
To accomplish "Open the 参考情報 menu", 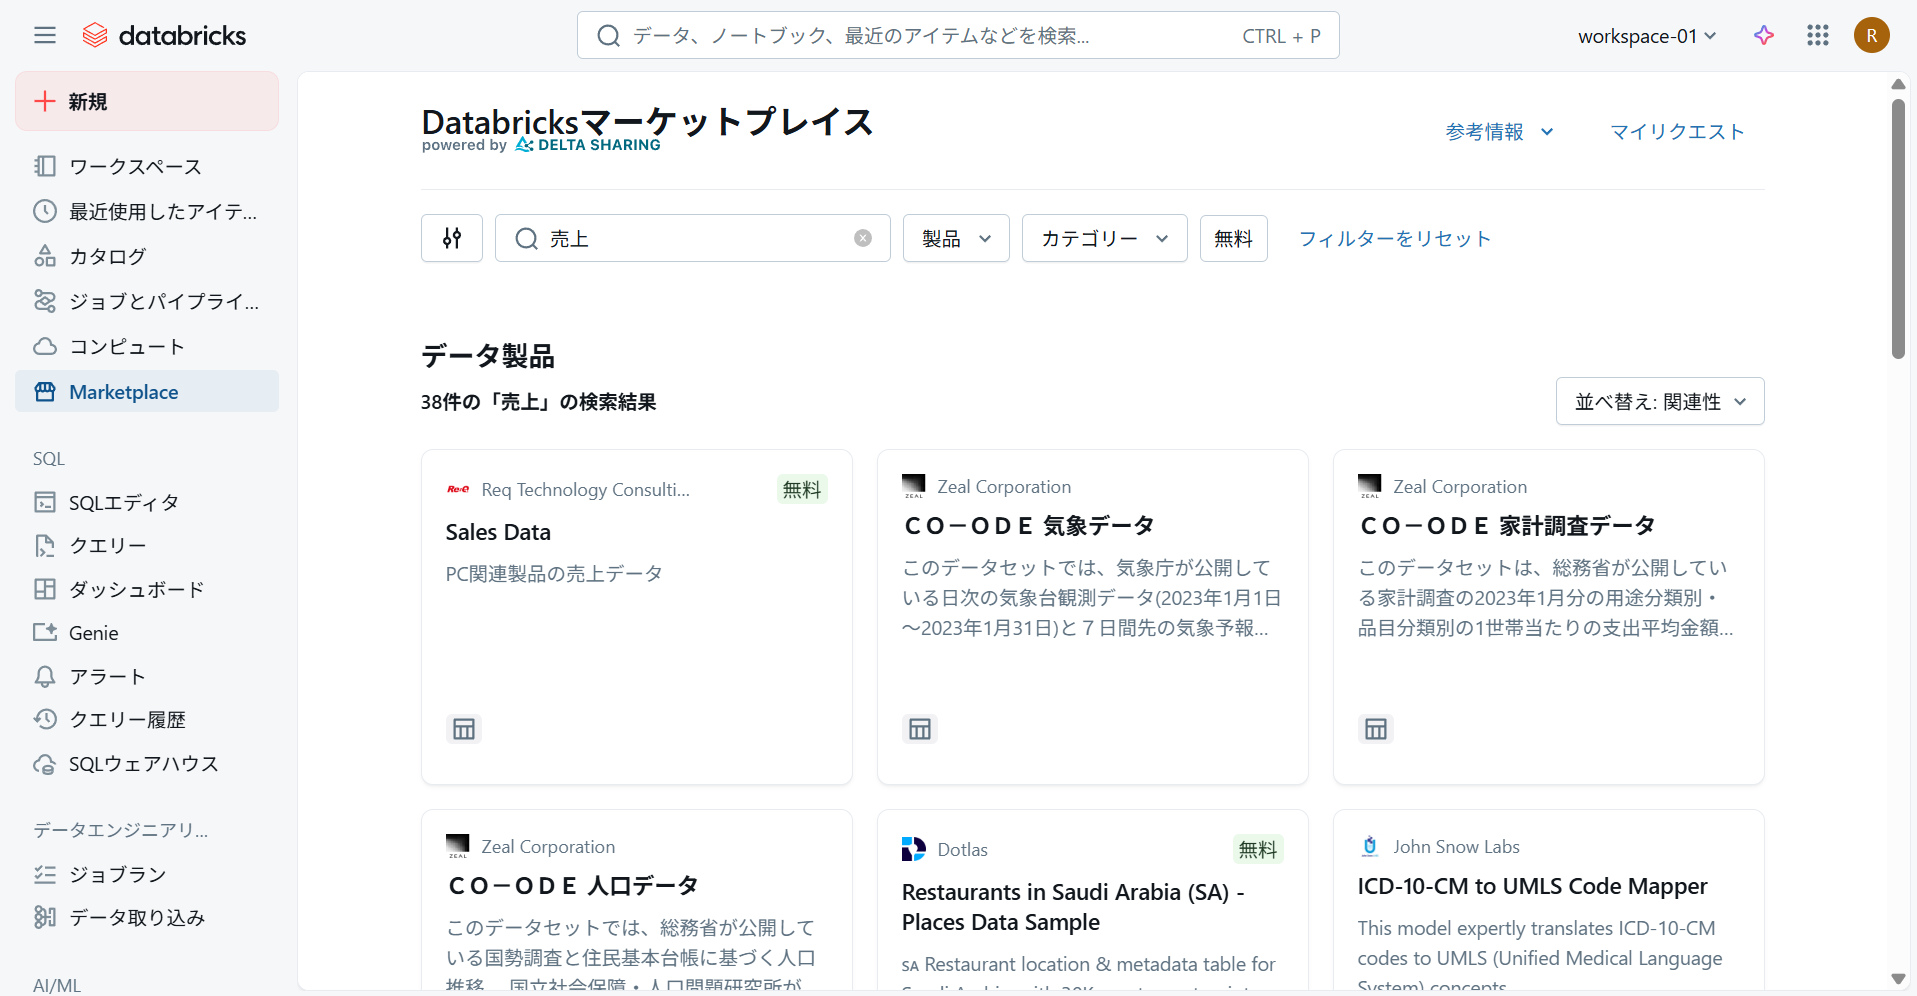I will click(x=1498, y=132).
